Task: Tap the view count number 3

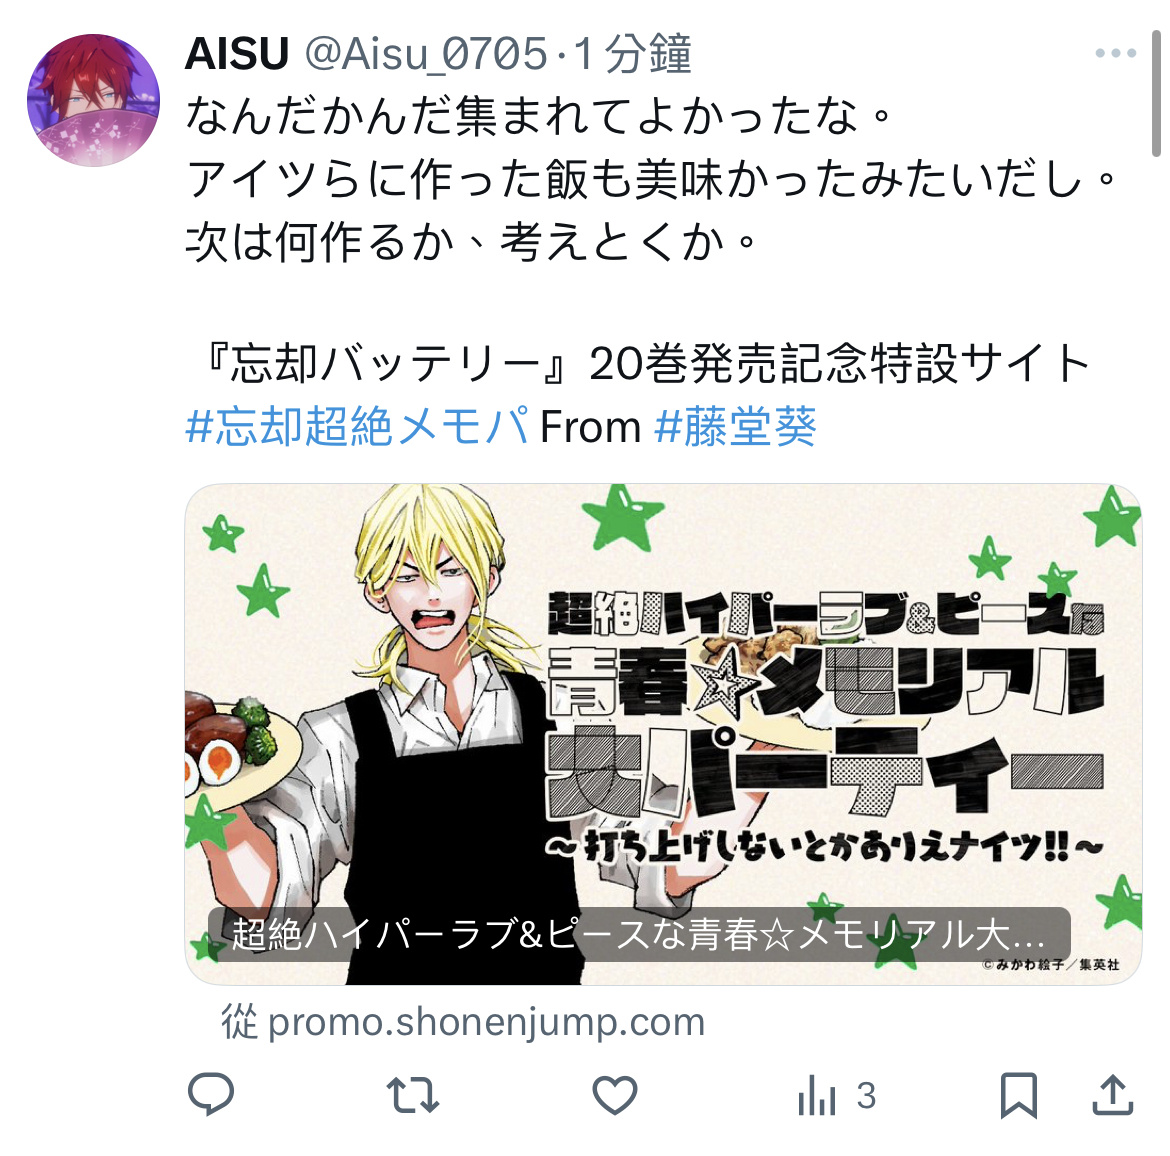Action: click(866, 1096)
